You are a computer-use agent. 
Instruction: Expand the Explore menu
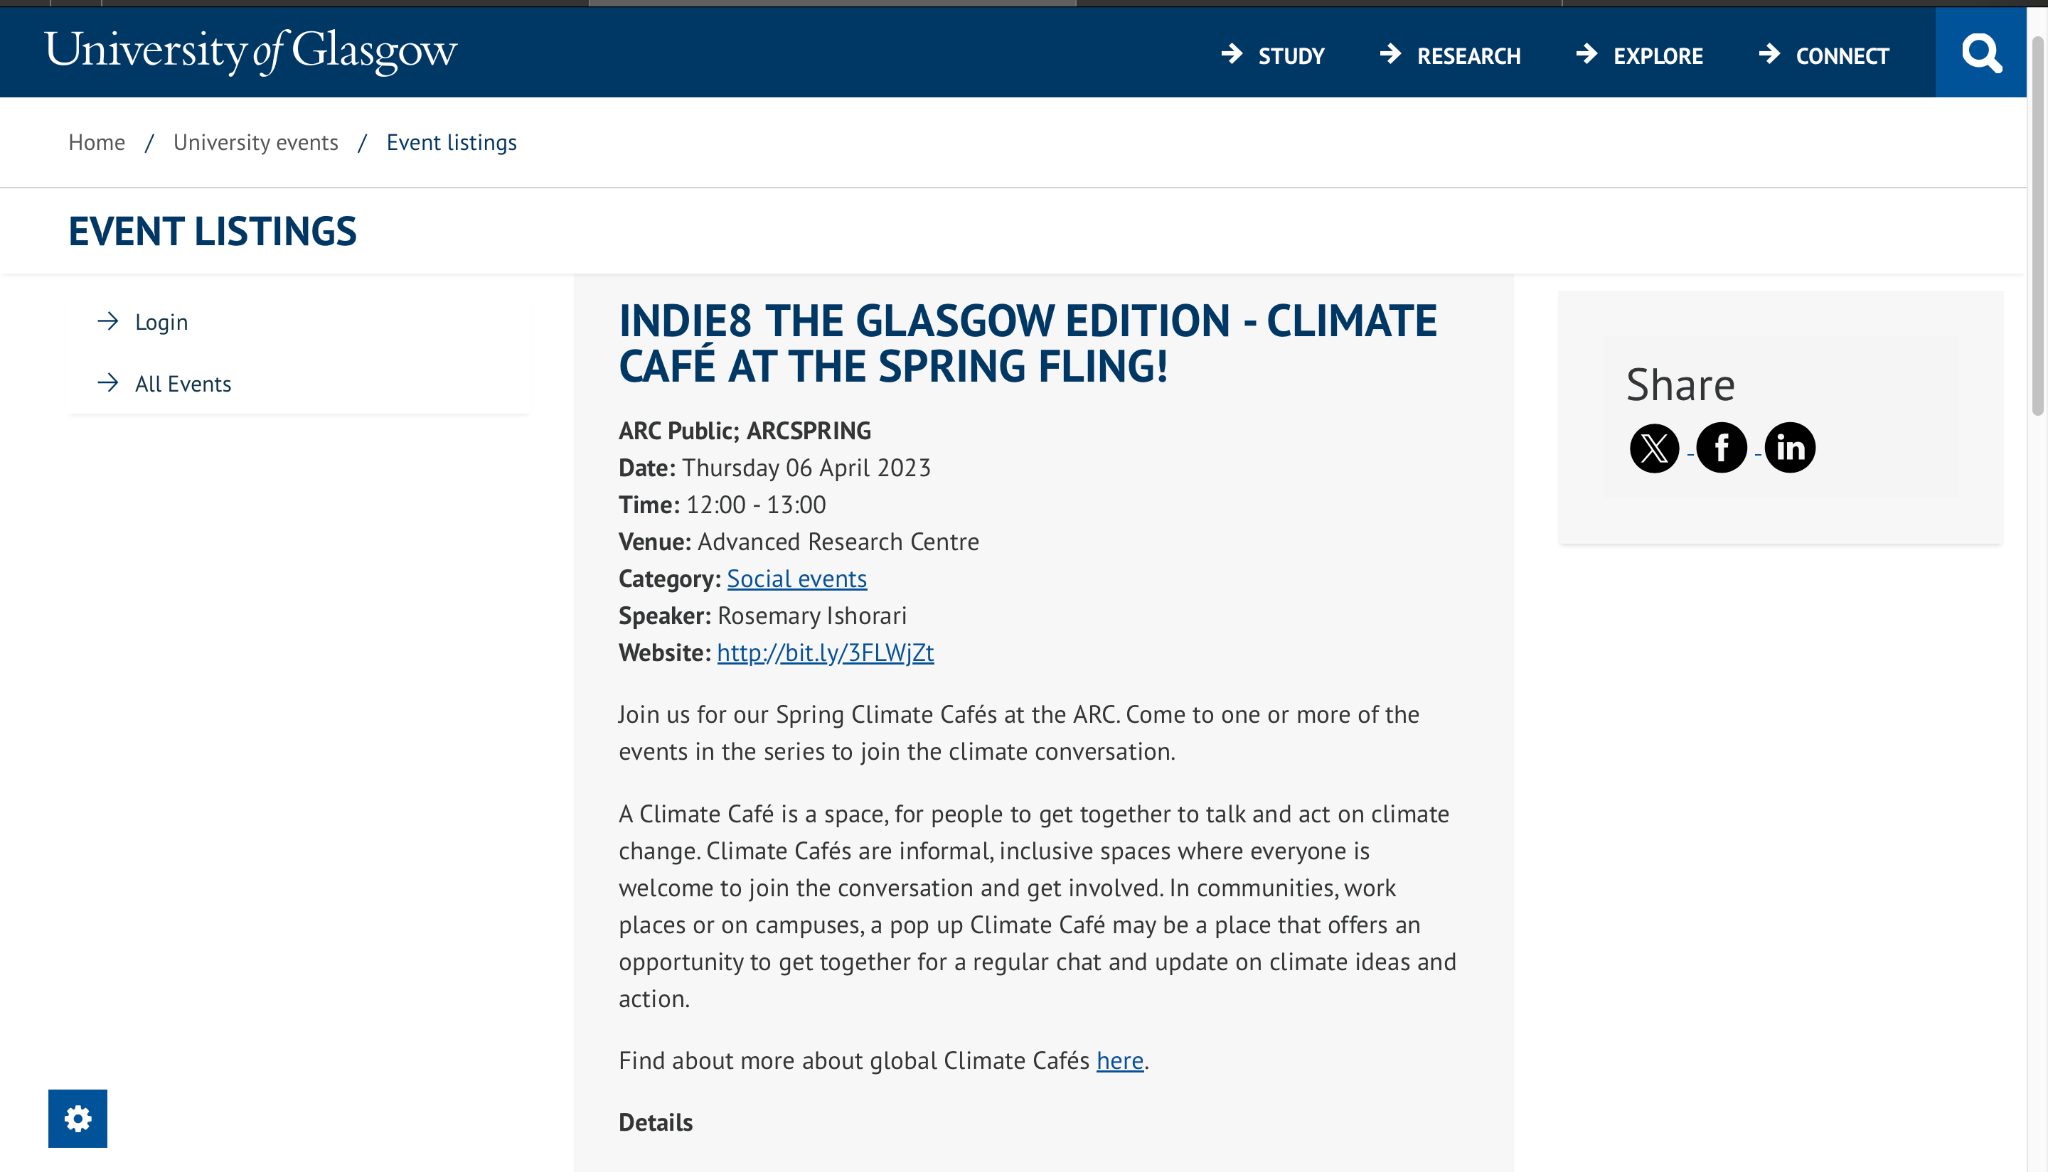pyautogui.click(x=1639, y=56)
